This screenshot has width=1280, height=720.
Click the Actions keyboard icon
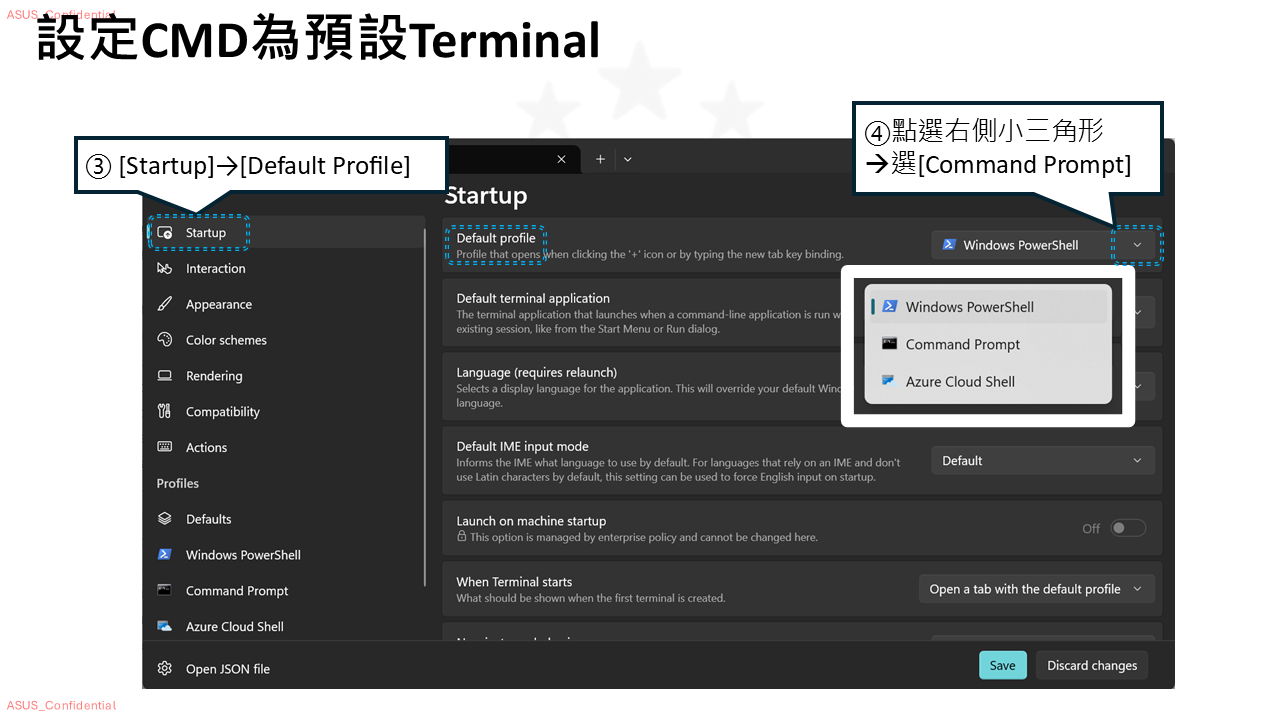coord(165,447)
